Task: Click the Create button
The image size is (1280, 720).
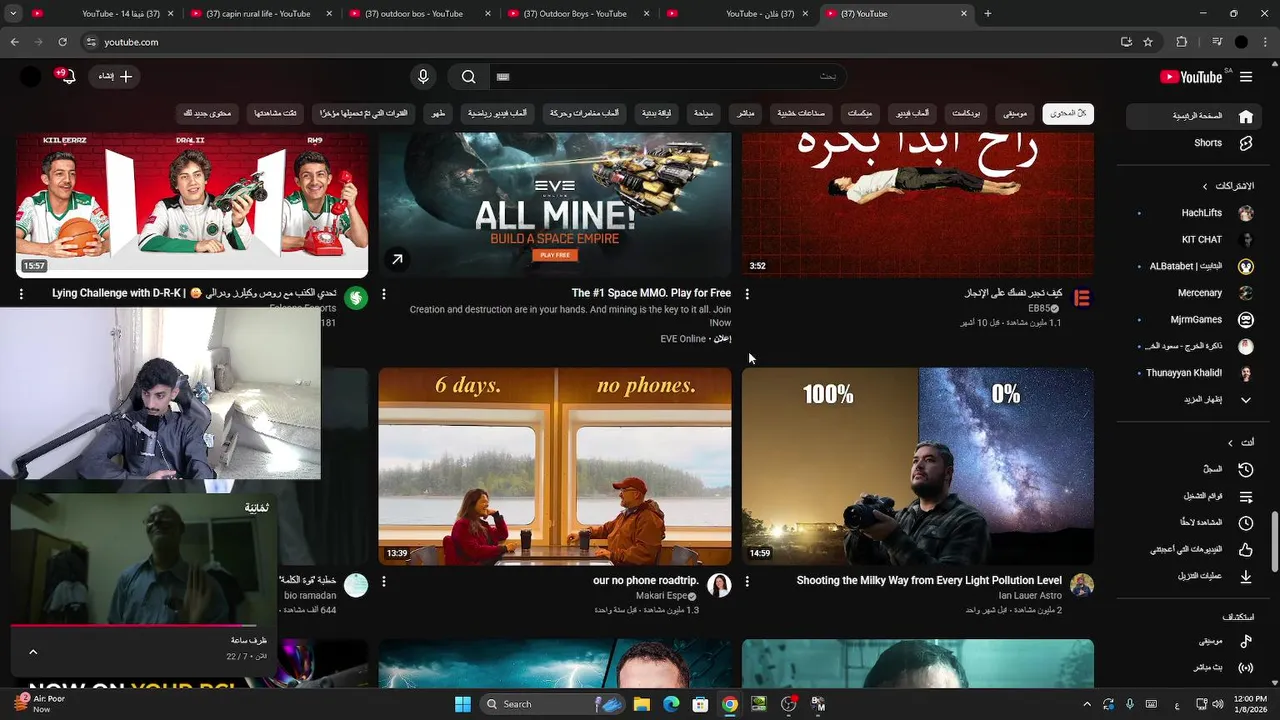Action: click(x=114, y=77)
